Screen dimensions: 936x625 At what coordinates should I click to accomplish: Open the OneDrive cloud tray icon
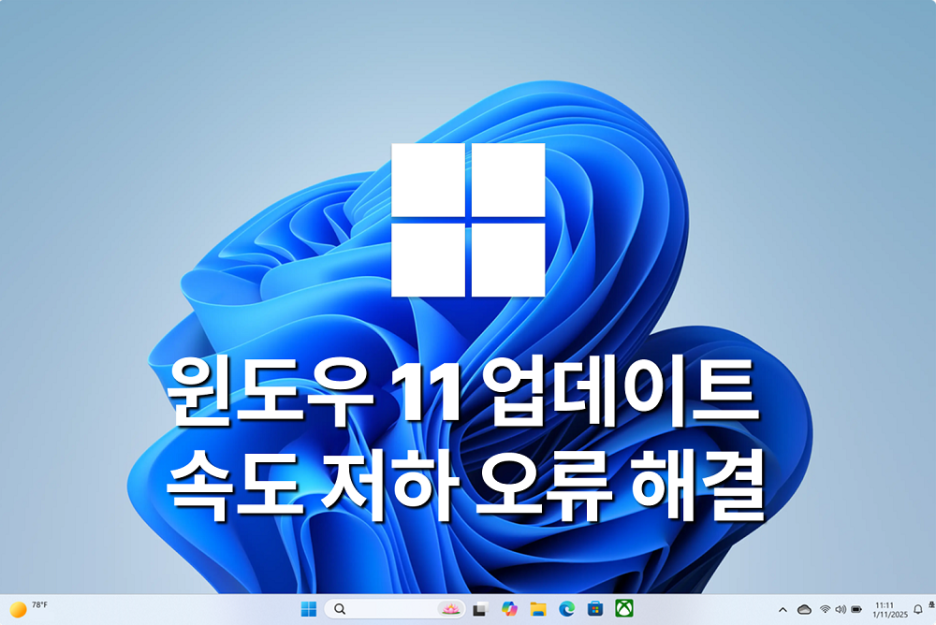(804, 609)
